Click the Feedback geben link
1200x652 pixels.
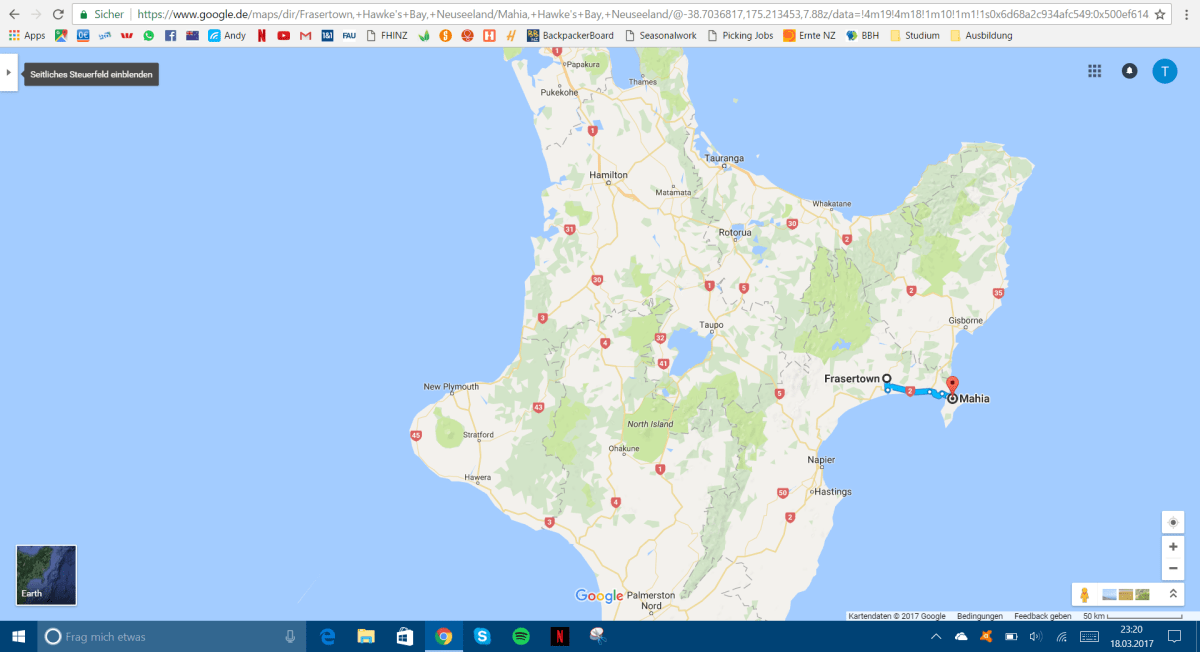[1042, 616]
